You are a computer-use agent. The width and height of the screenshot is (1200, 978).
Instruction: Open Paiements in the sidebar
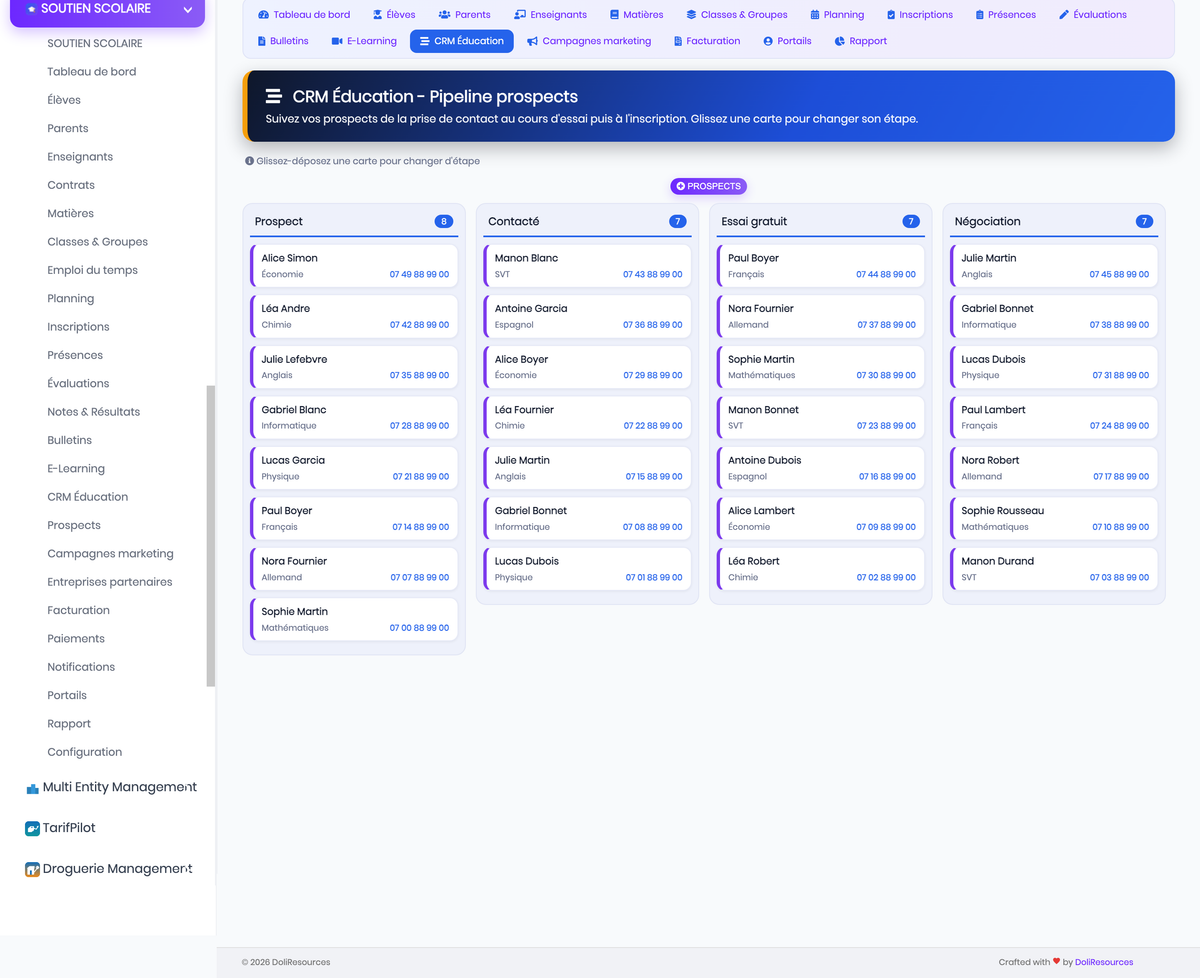76,639
